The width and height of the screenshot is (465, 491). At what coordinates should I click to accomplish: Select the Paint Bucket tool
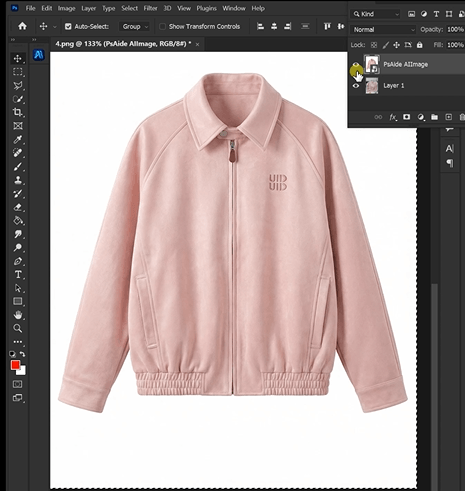point(18,221)
